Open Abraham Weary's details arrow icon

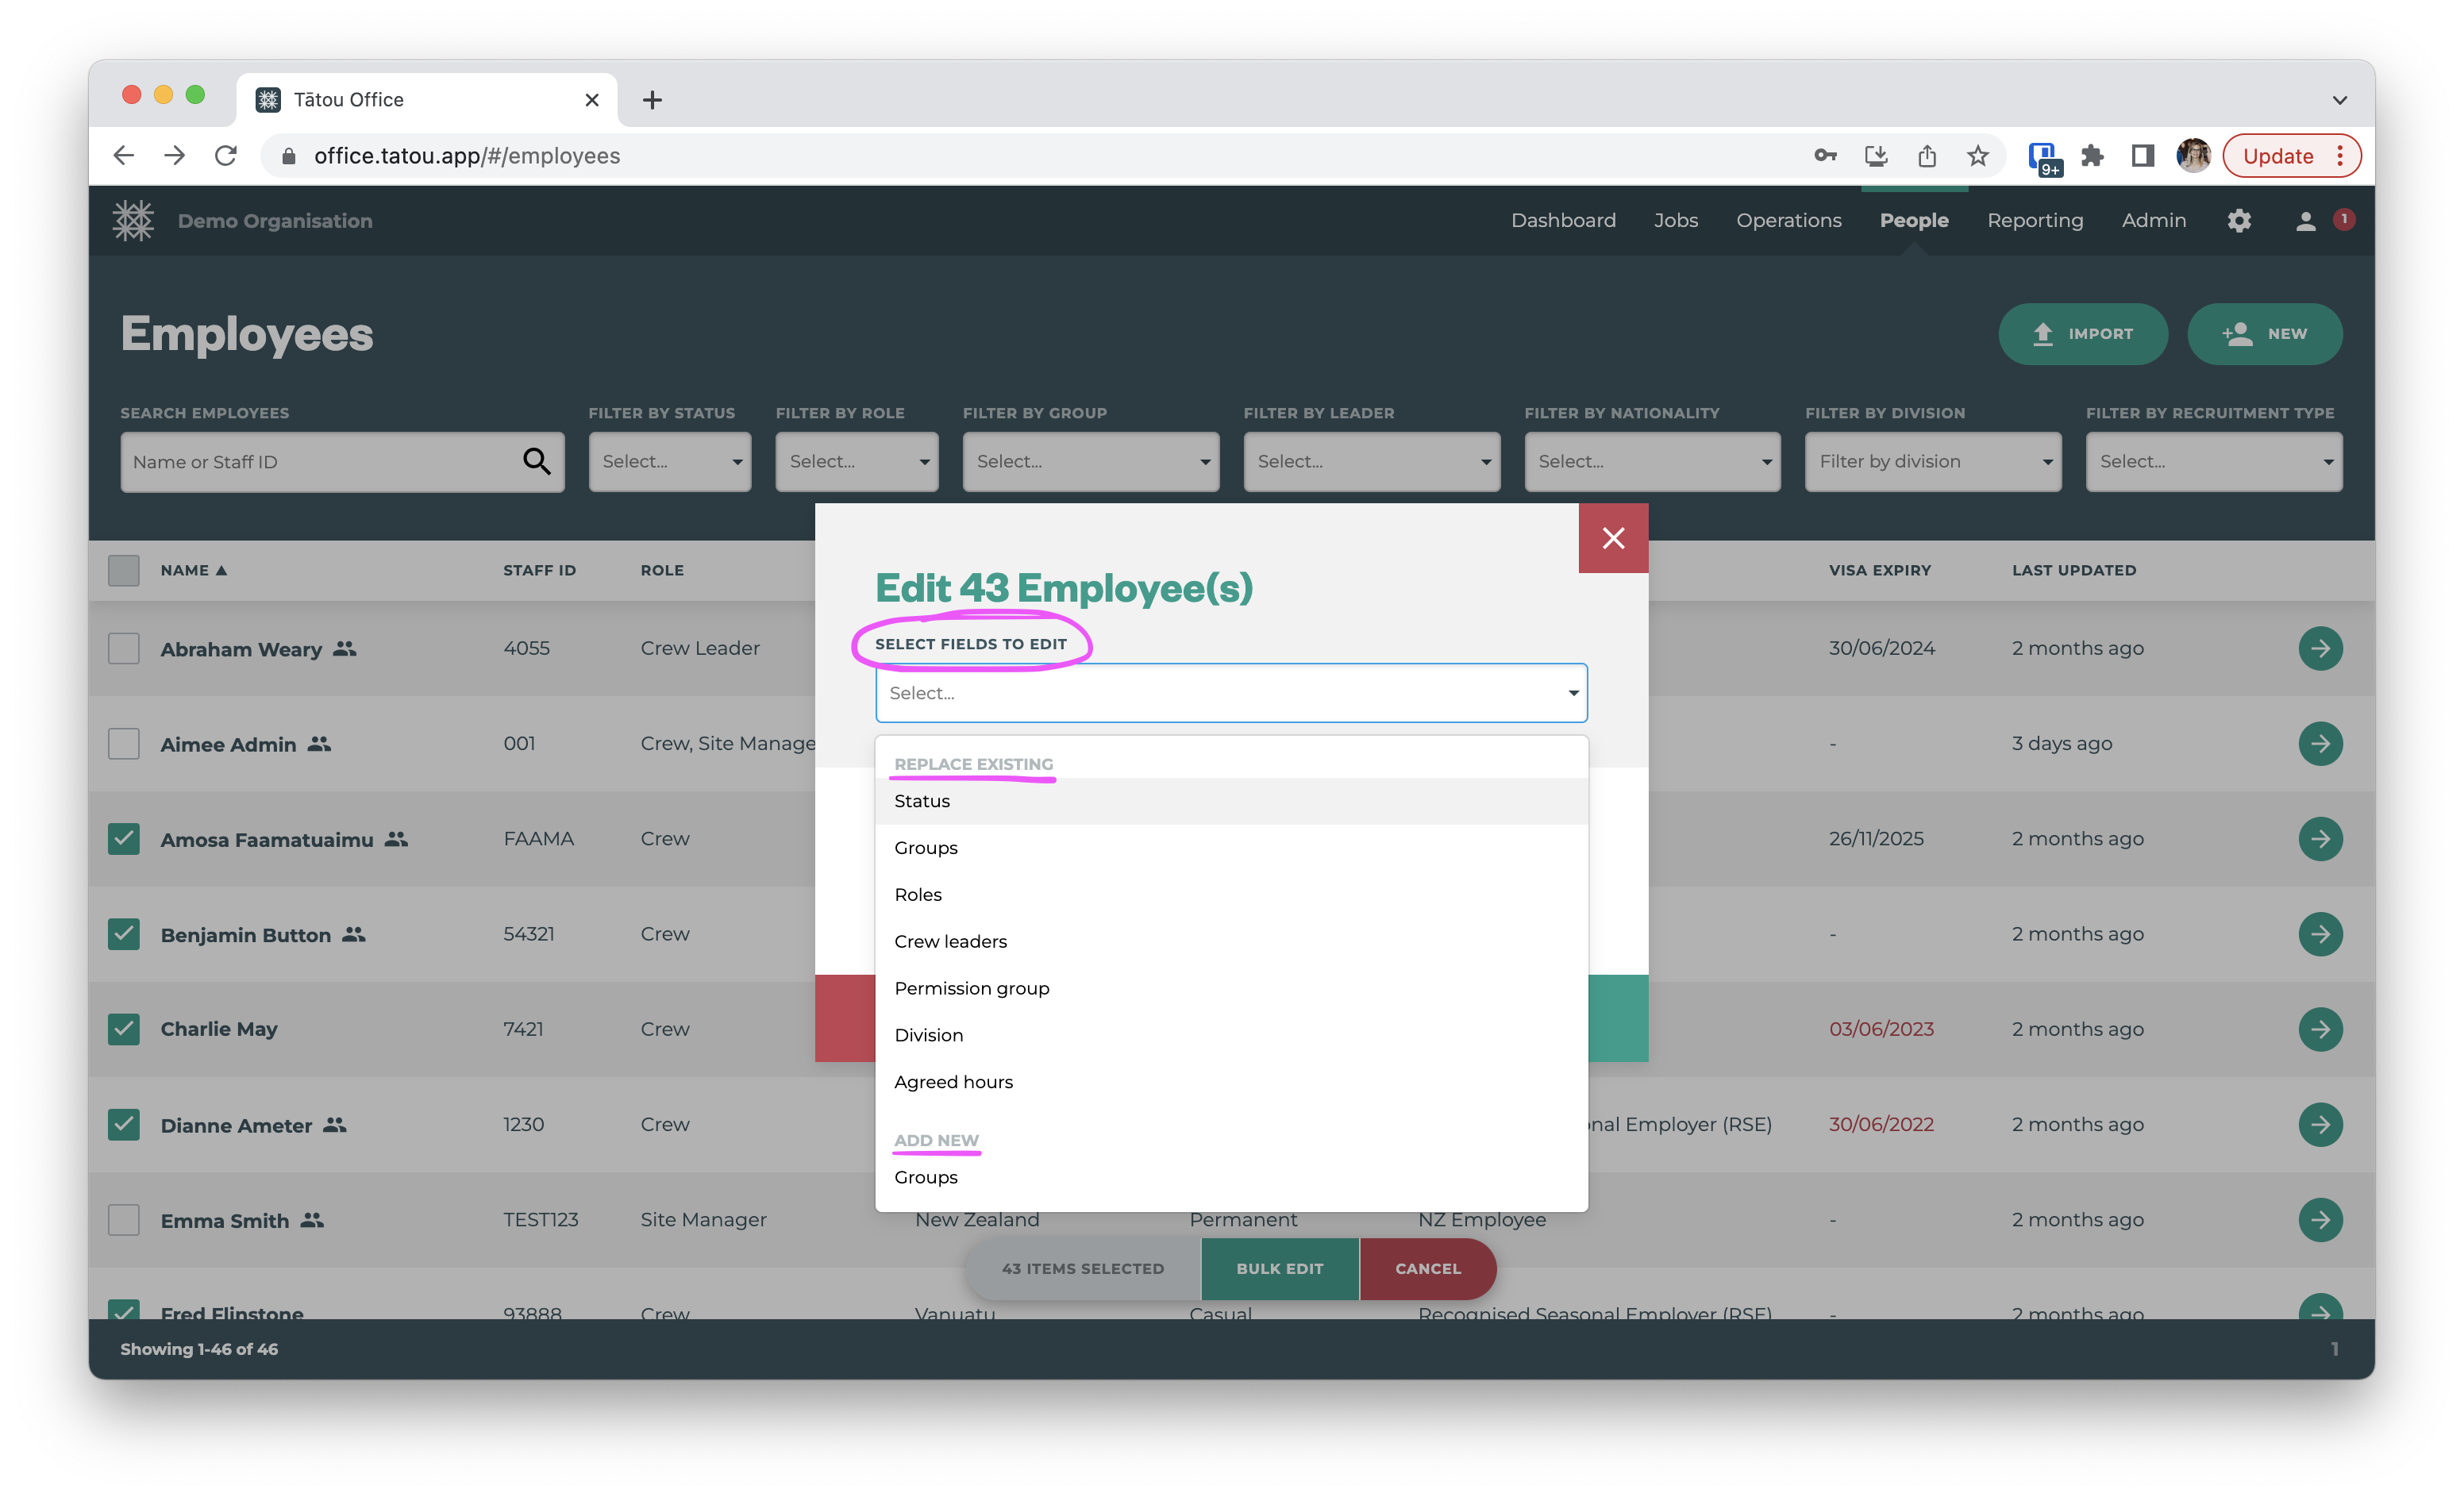pyautogui.click(x=2320, y=648)
